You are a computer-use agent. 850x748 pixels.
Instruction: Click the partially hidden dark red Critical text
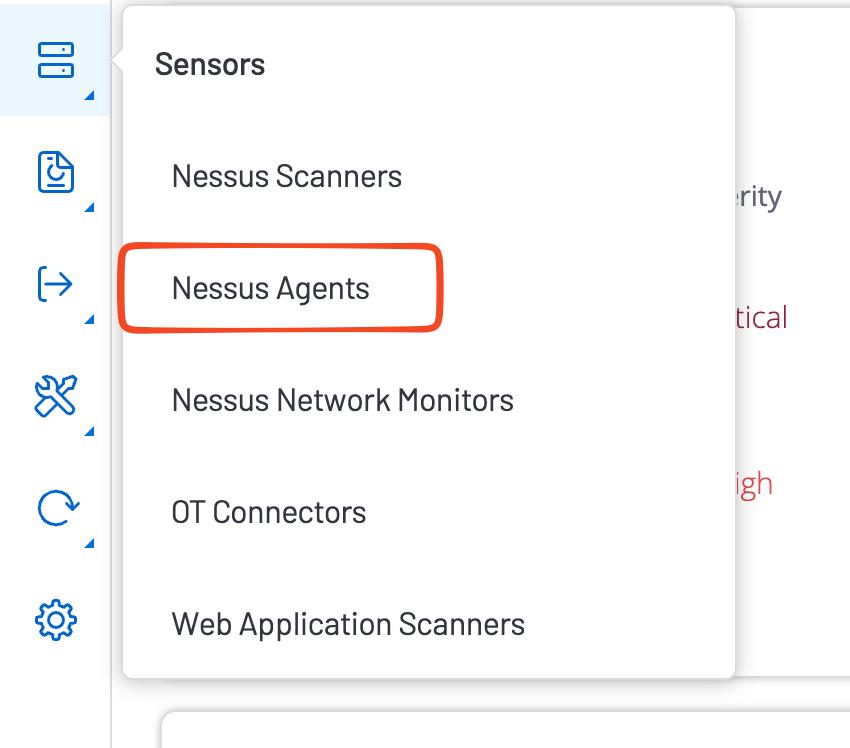click(x=762, y=318)
